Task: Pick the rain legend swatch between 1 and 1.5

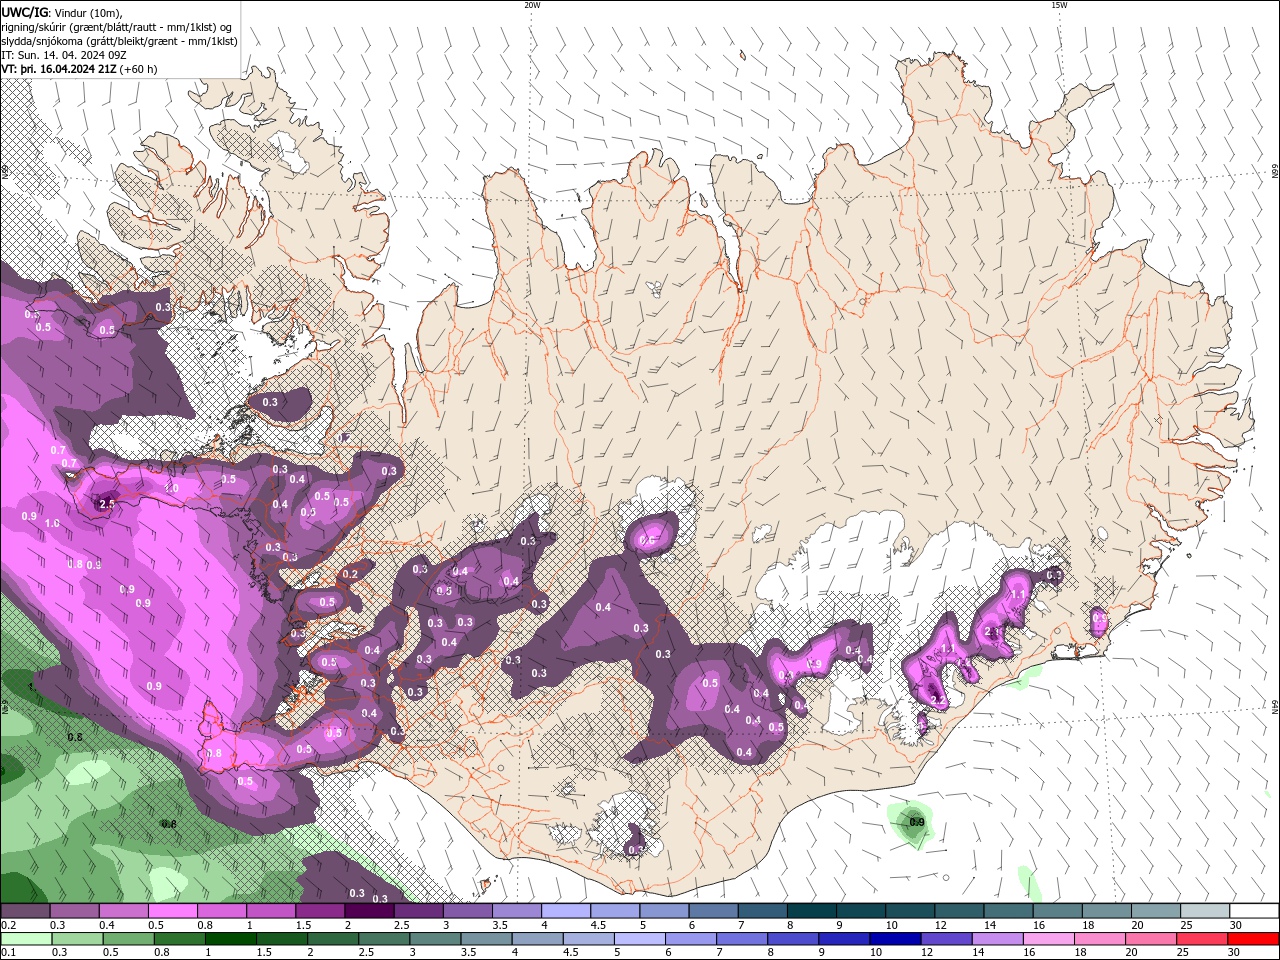Action: tap(230, 940)
